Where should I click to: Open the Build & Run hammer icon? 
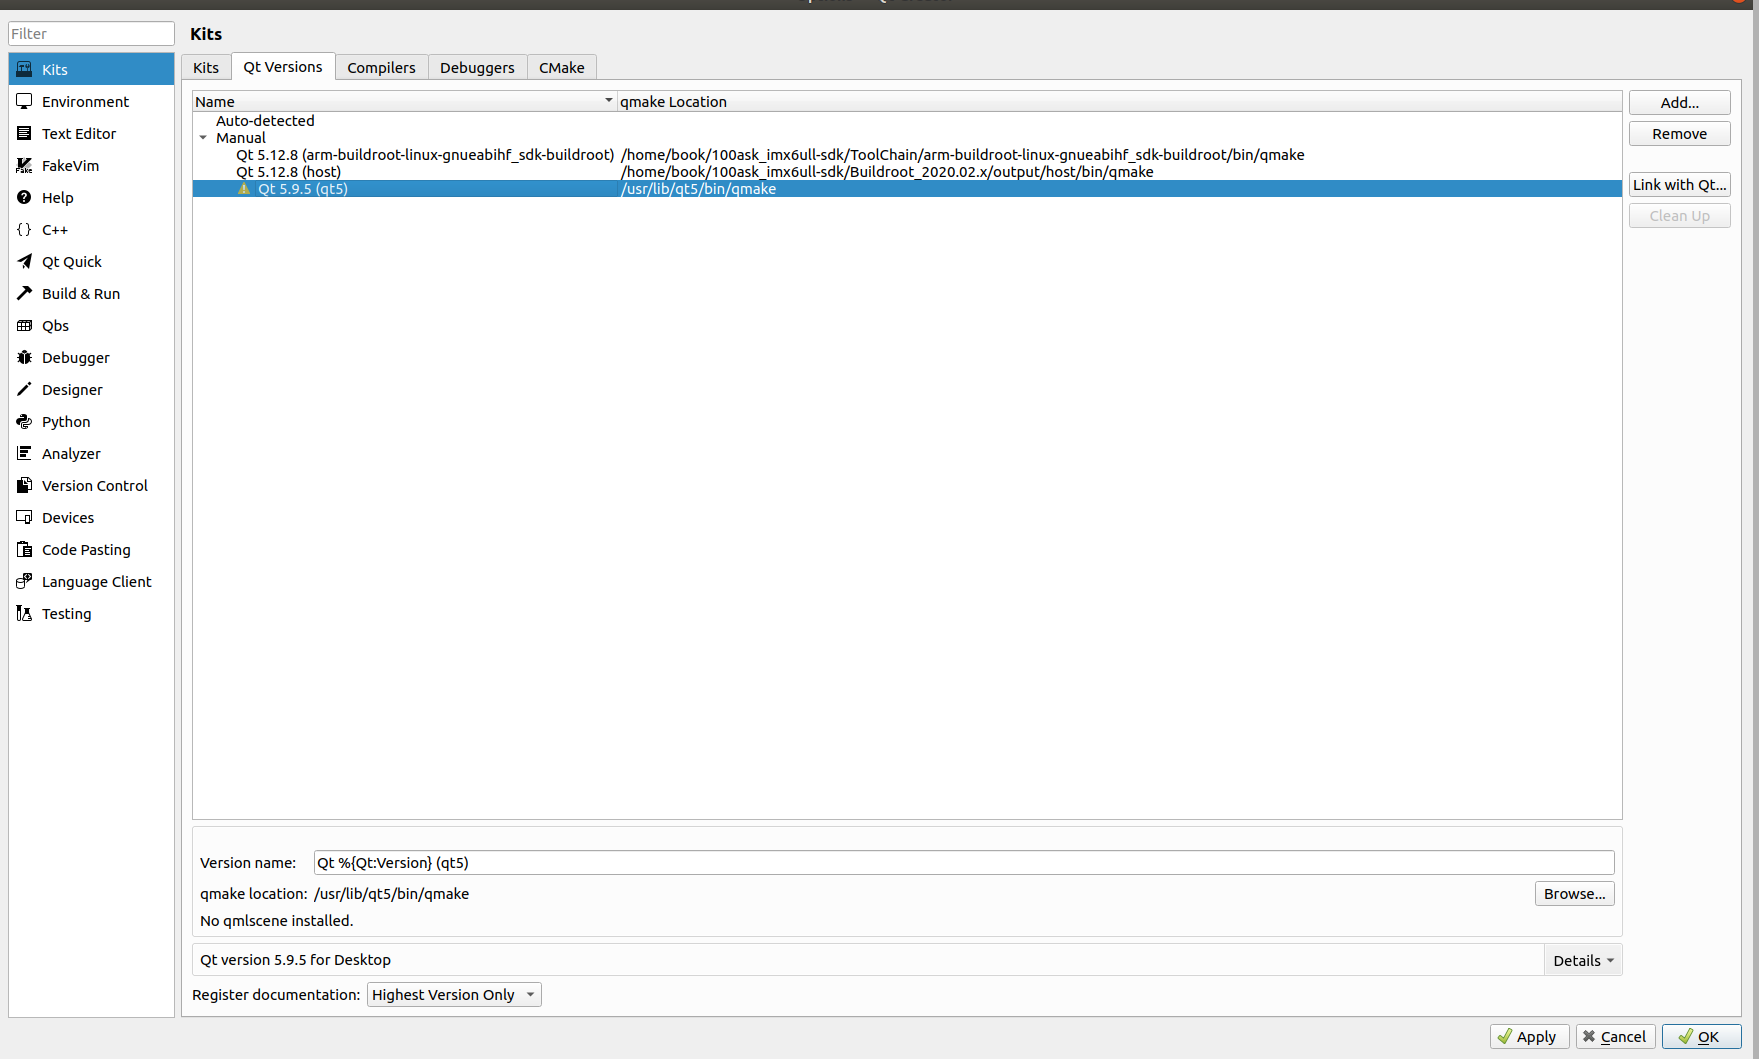pyautogui.click(x=24, y=293)
